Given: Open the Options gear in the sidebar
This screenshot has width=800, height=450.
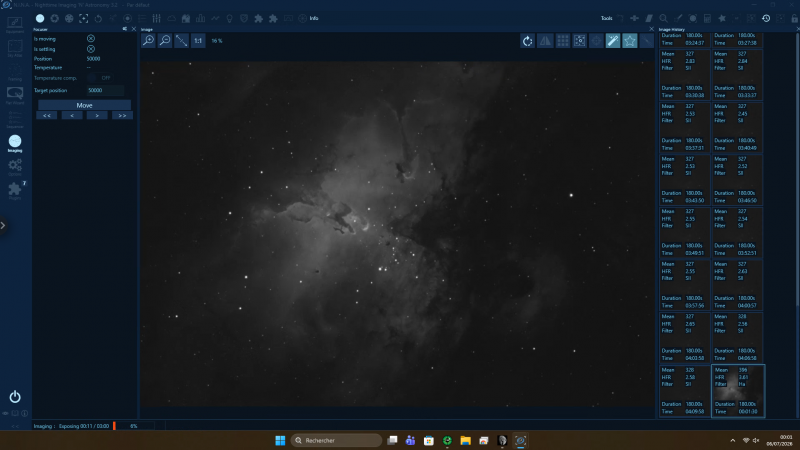Looking at the screenshot, I should tap(15, 167).
